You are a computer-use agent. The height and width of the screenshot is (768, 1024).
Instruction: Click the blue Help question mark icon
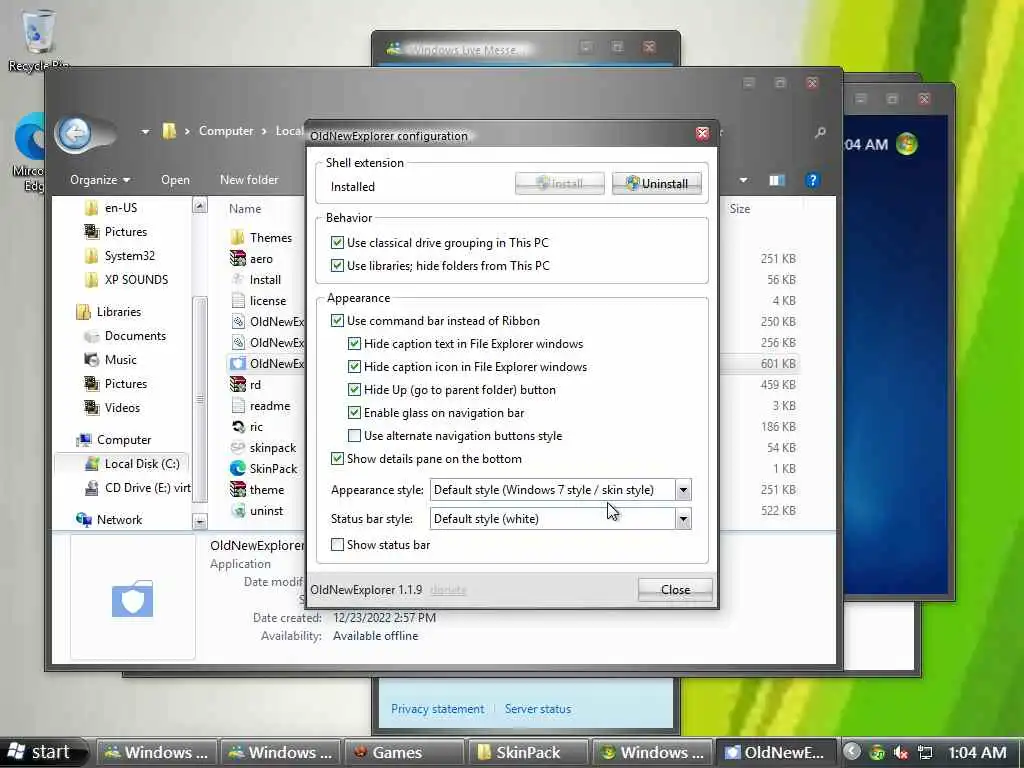[812, 180]
